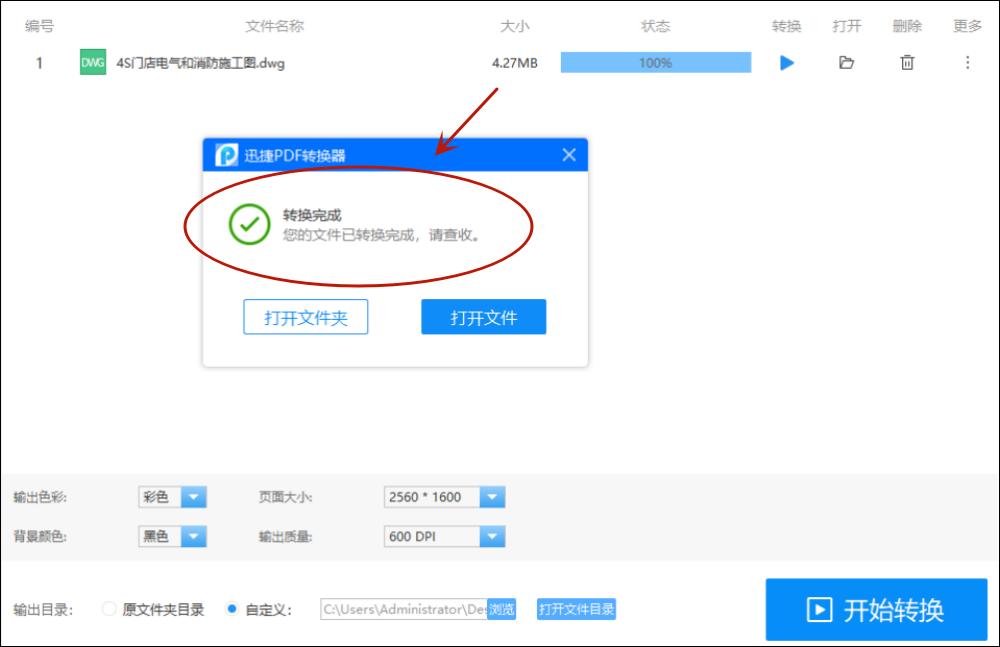This screenshot has height=647, width=1000.
Task: Open the converted file with 打开文件 button
Action: [x=484, y=316]
